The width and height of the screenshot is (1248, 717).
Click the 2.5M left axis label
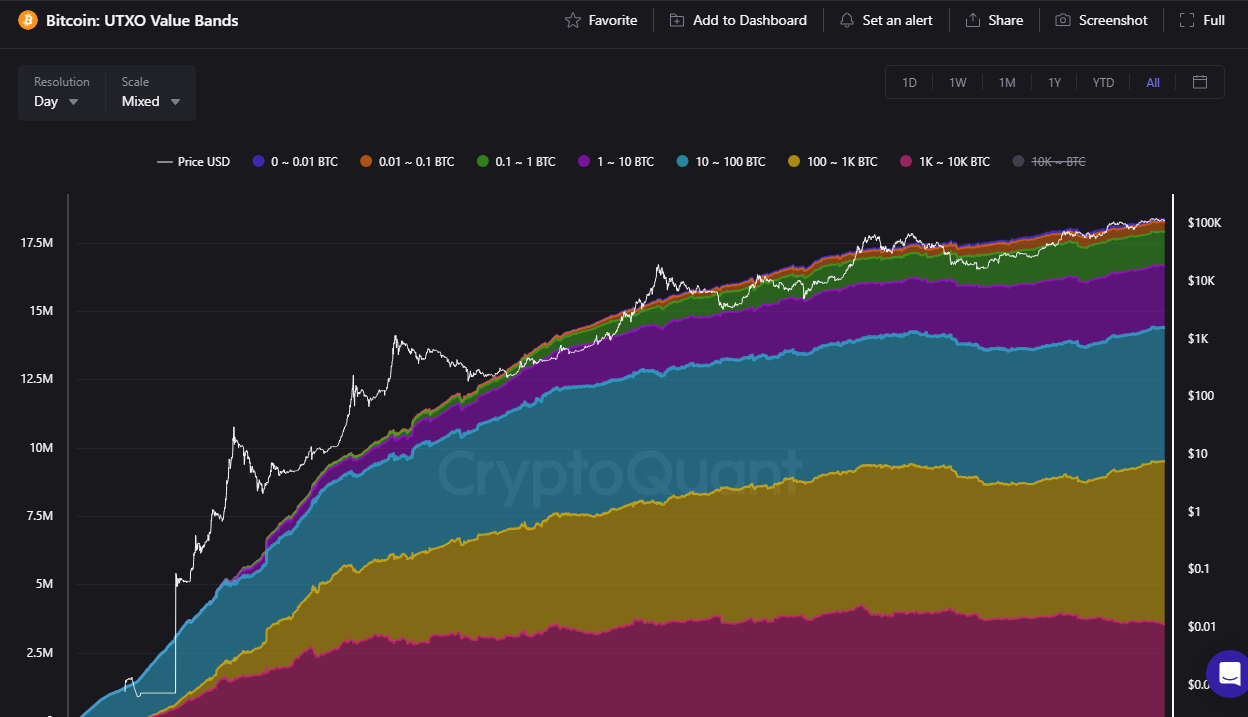[40, 653]
